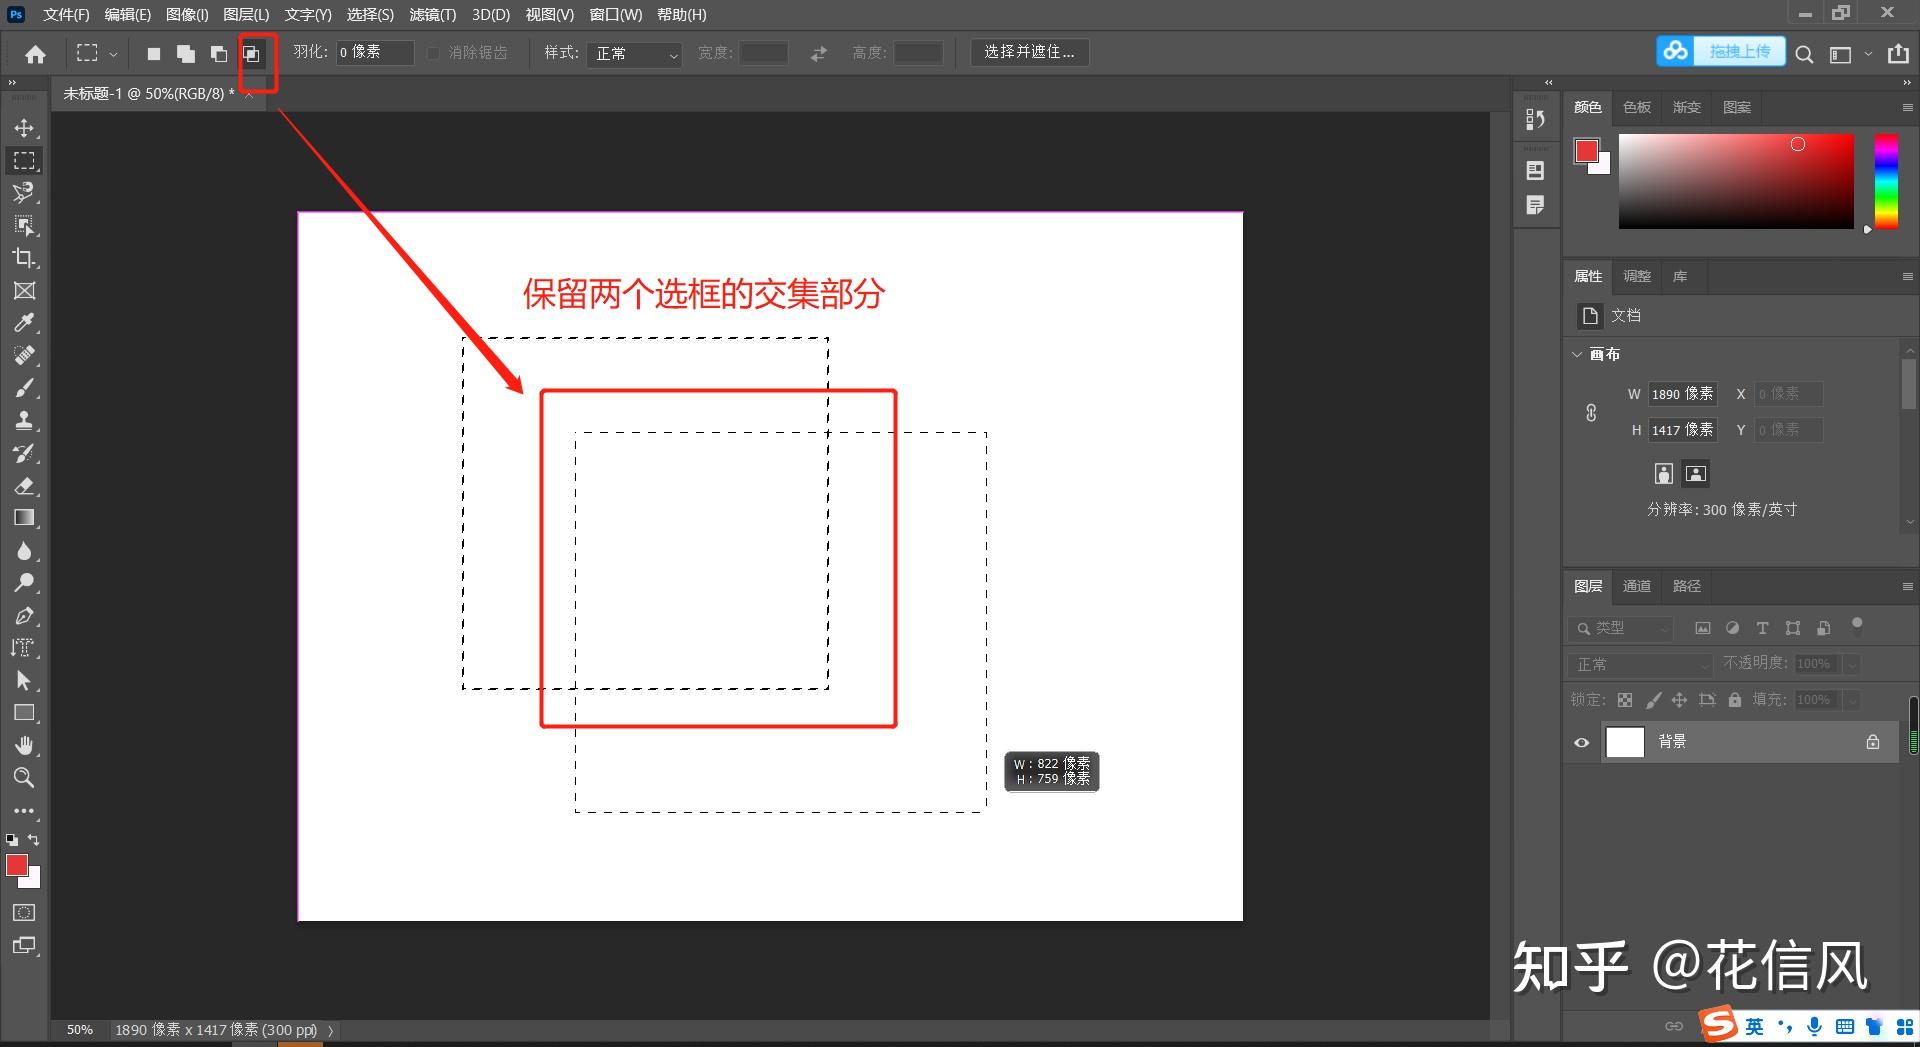This screenshot has height=1047, width=1920.
Task: Swap width and height values
Action: [x=819, y=54]
